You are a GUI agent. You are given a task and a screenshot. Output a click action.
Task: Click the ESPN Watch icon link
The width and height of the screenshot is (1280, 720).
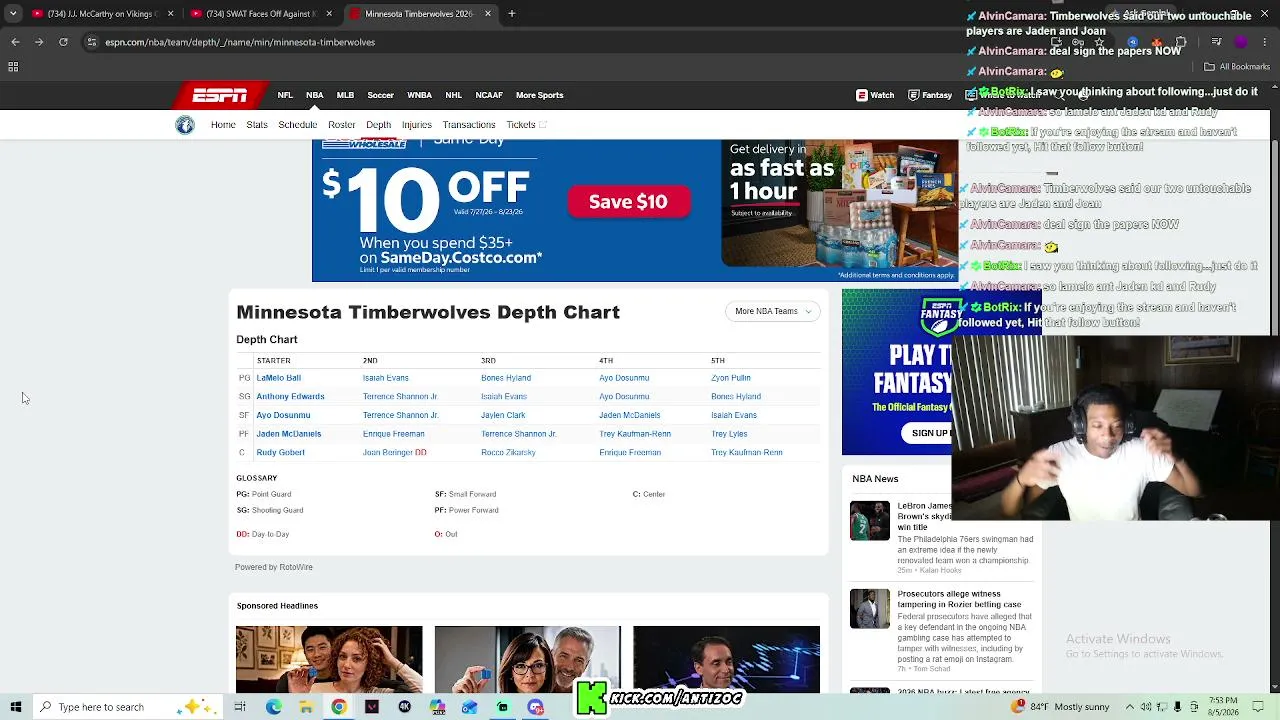coord(875,95)
